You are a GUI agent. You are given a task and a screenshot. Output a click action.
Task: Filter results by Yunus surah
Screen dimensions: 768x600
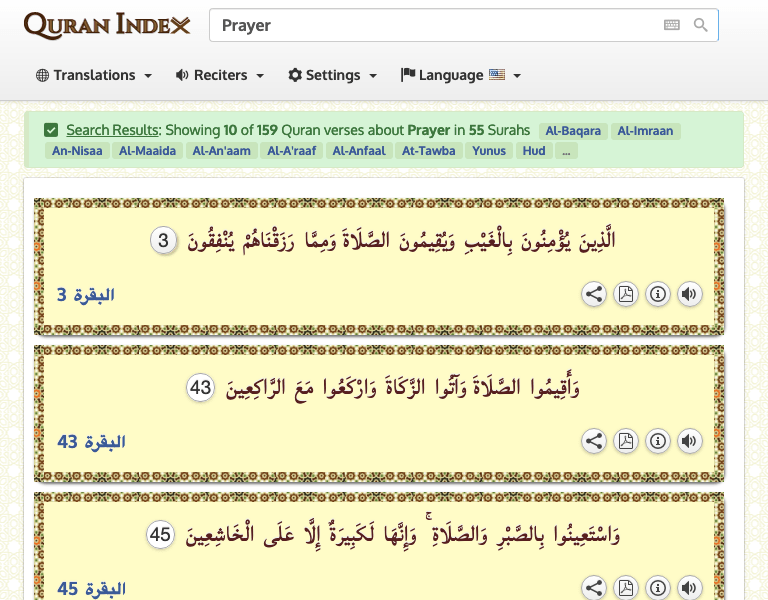click(x=489, y=150)
